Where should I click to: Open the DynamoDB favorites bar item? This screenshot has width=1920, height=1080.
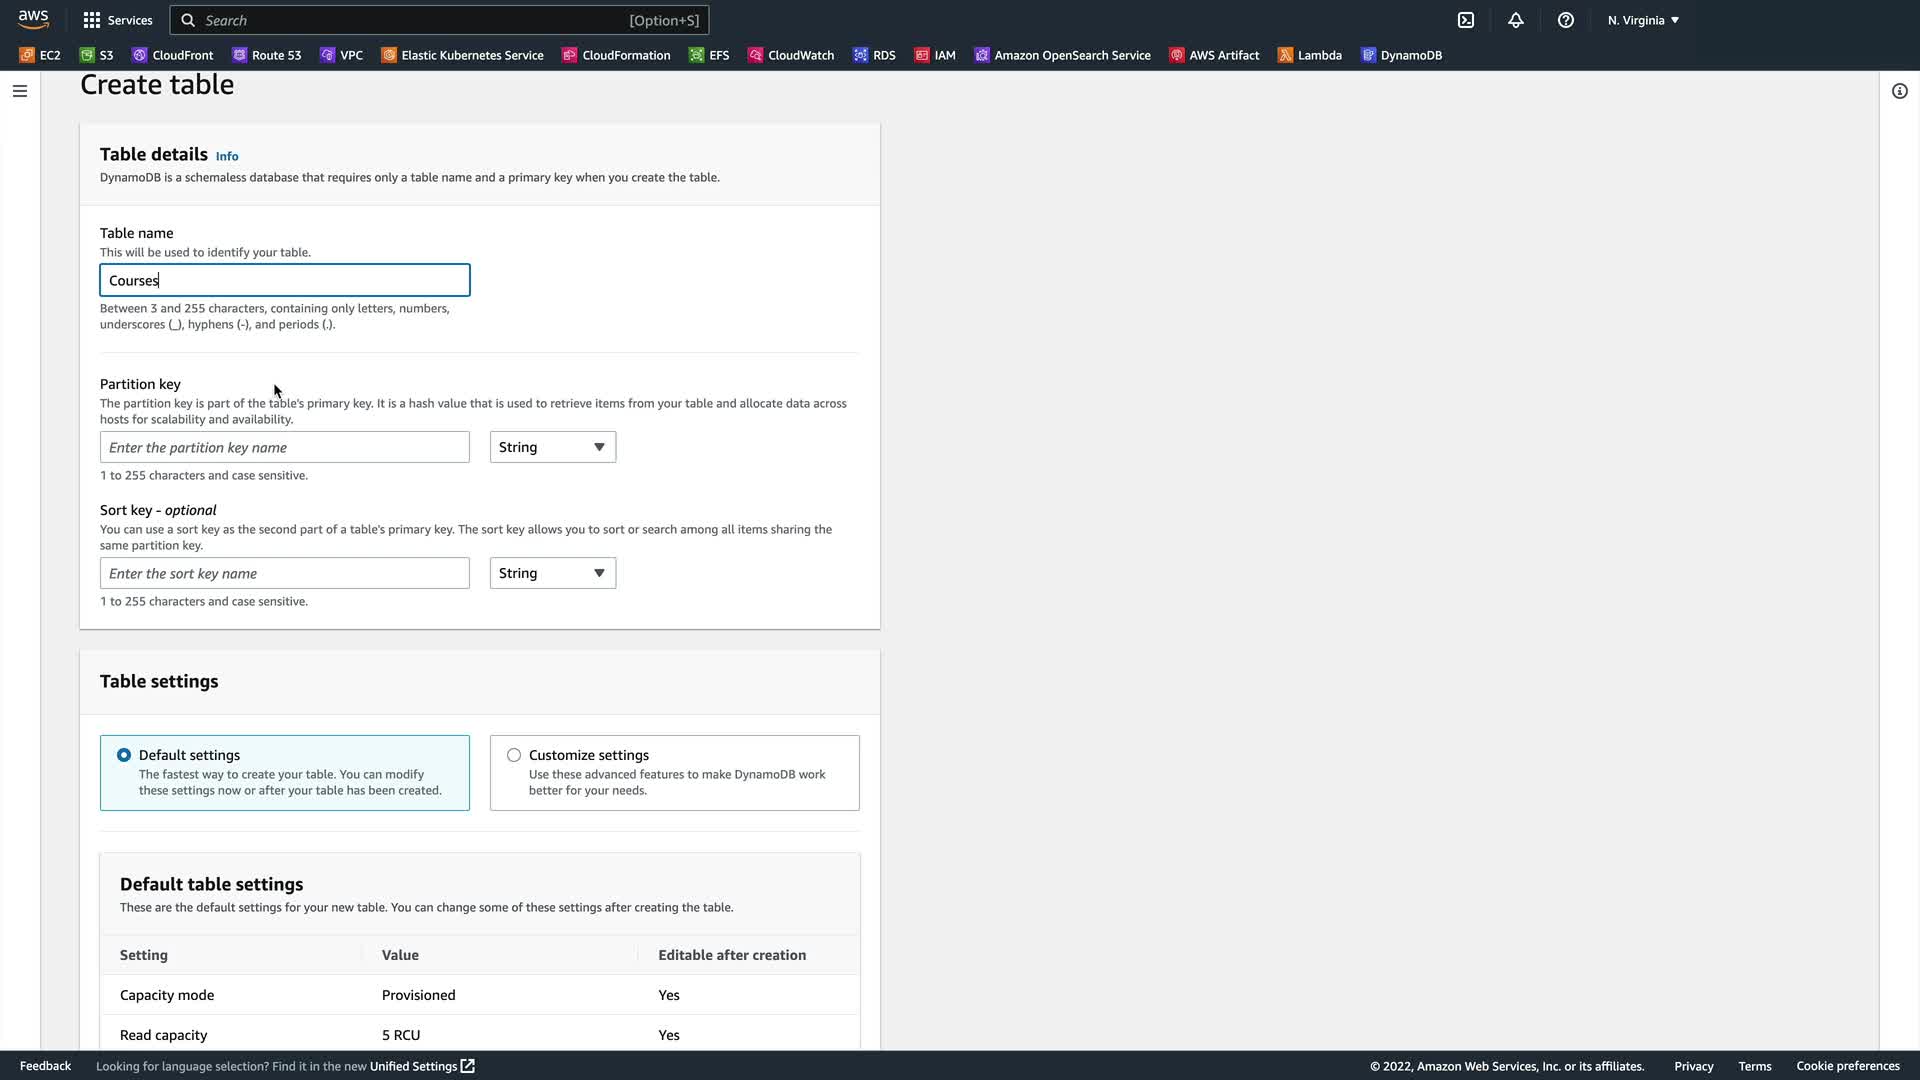(x=1401, y=55)
